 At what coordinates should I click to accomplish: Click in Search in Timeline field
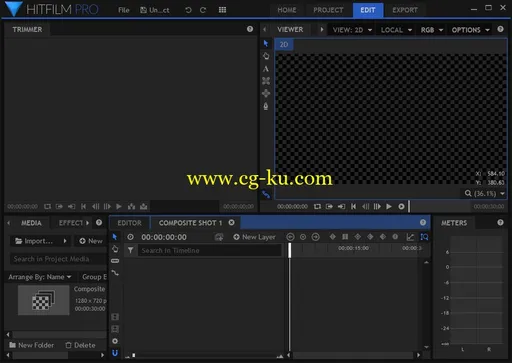210,250
